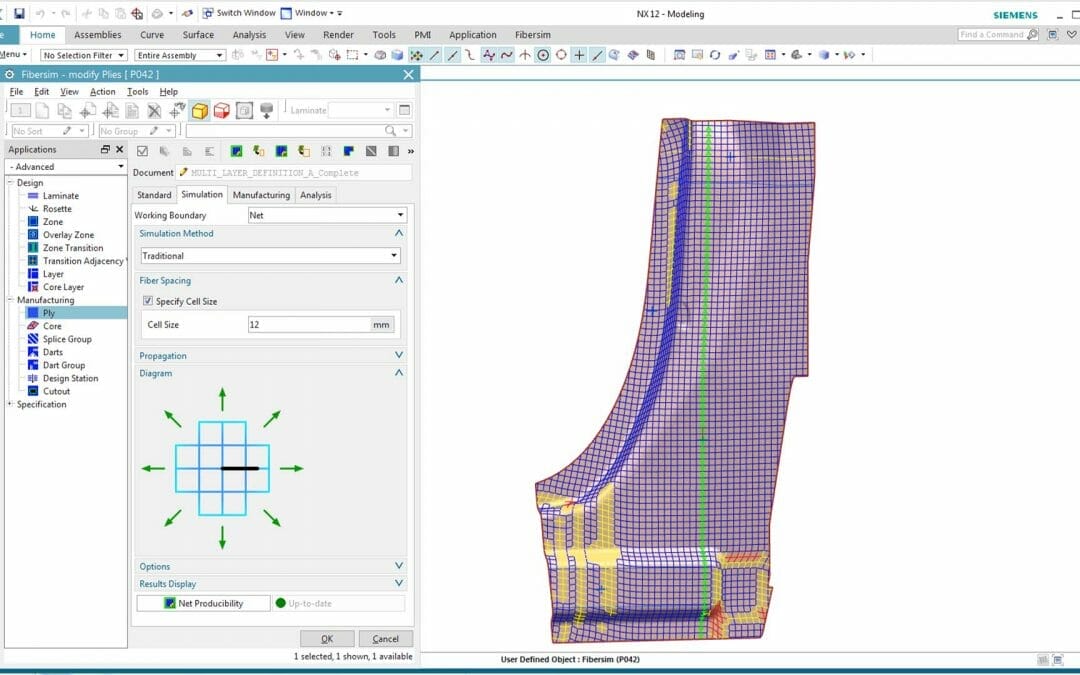Toggle the Enable Snap Point dotted-cross icon
Image resolution: width=1080 pixels, height=675 pixels.
pyautogui.click(x=416, y=55)
